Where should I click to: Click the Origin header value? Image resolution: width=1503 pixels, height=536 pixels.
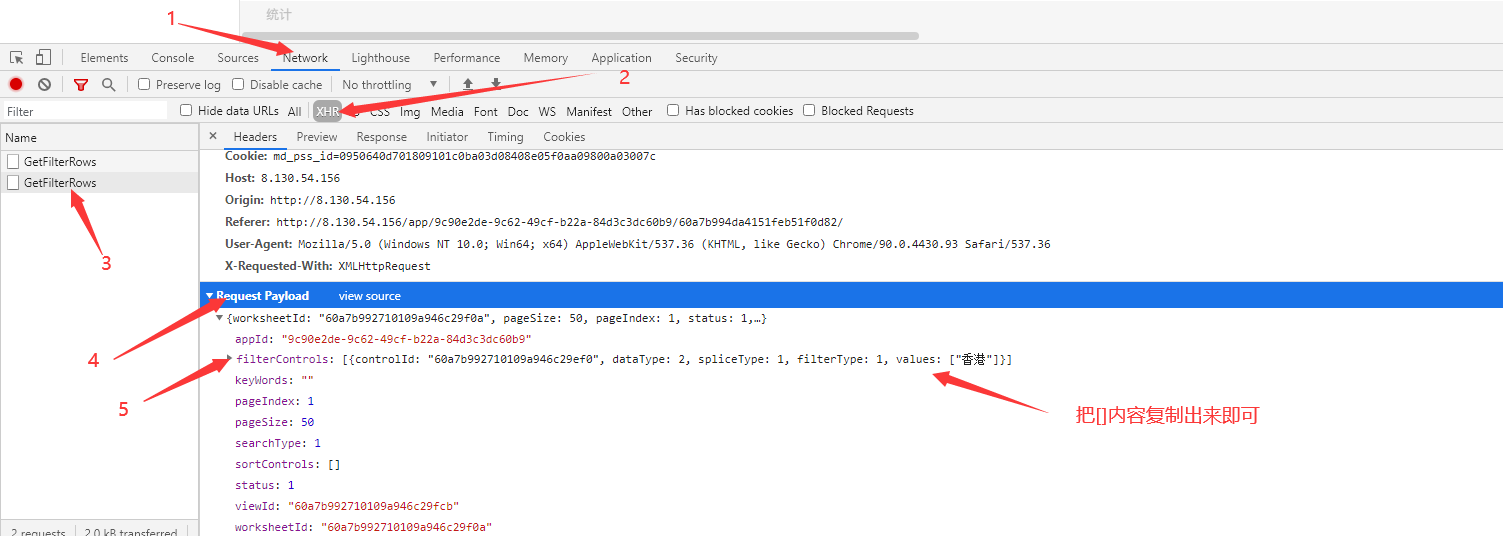(x=332, y=200)
